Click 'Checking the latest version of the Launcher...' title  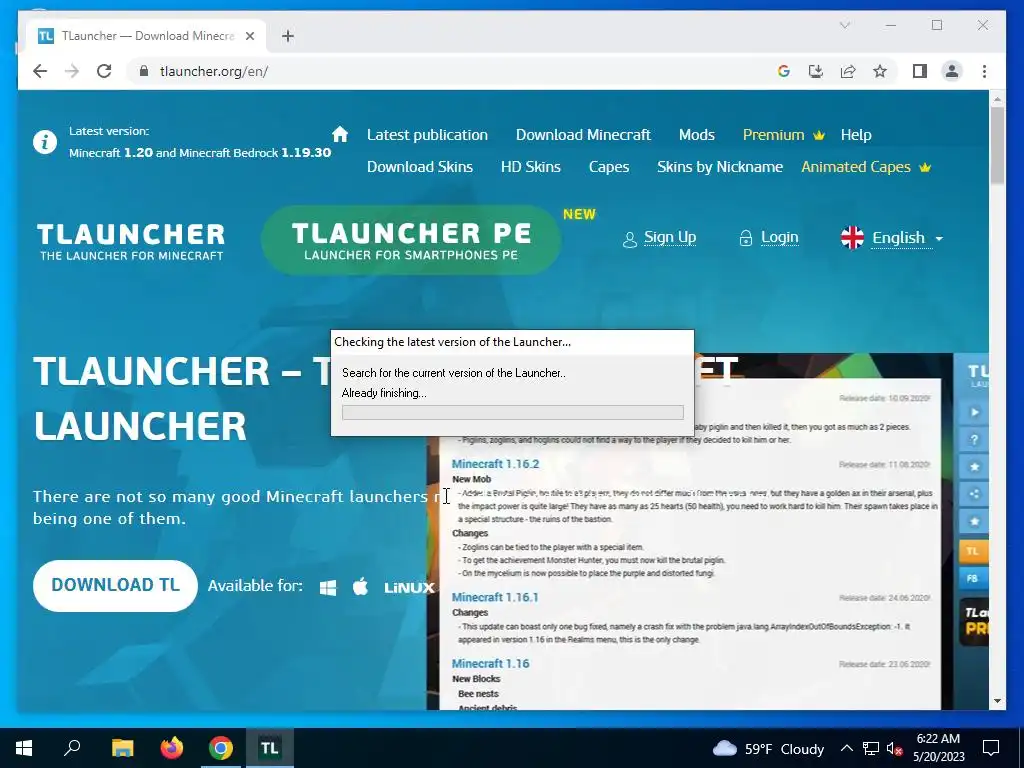(453, 342)
